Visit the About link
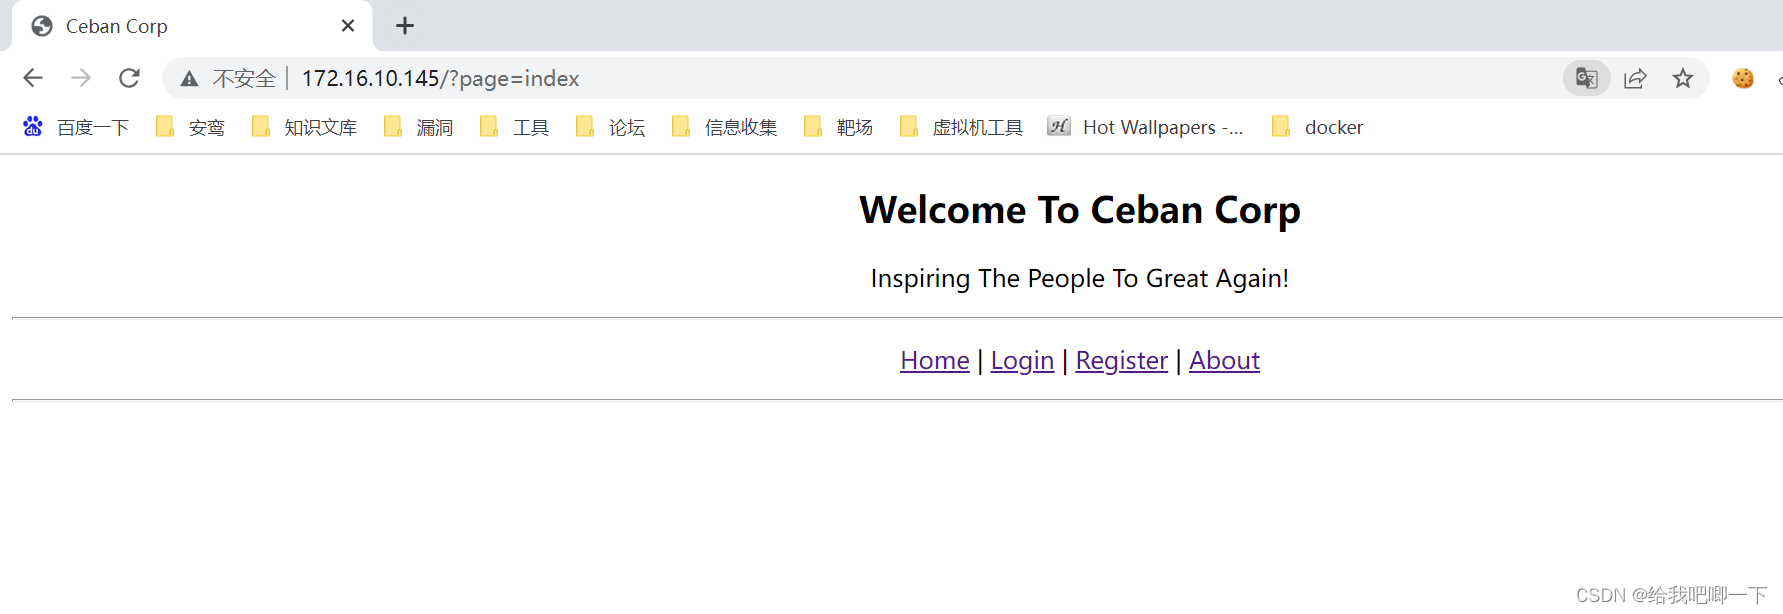The height and width of the screenshot is (614, 1783). tap(1224, 360)
